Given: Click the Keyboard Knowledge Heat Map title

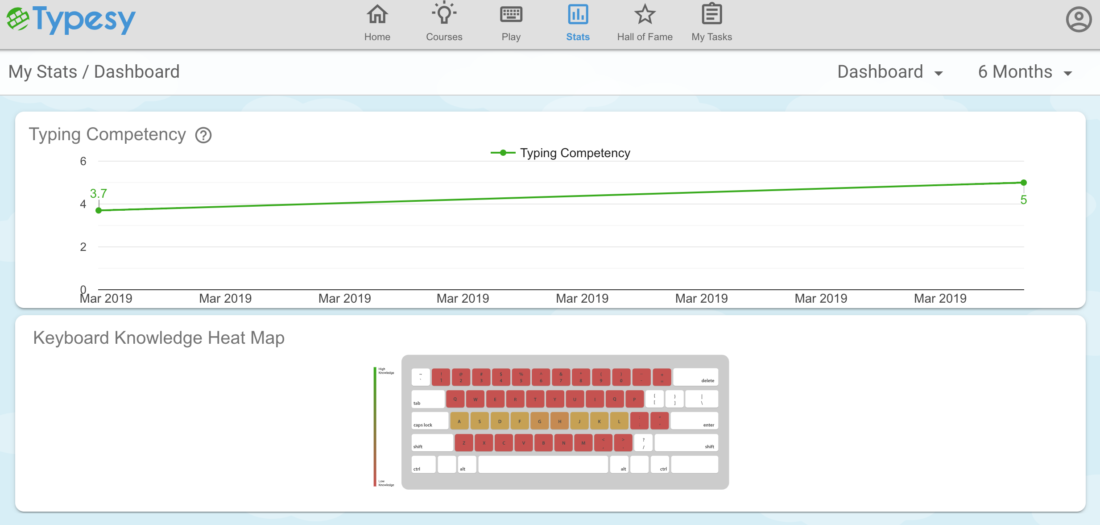Looking at the screenshot, I should coord(159,338).
